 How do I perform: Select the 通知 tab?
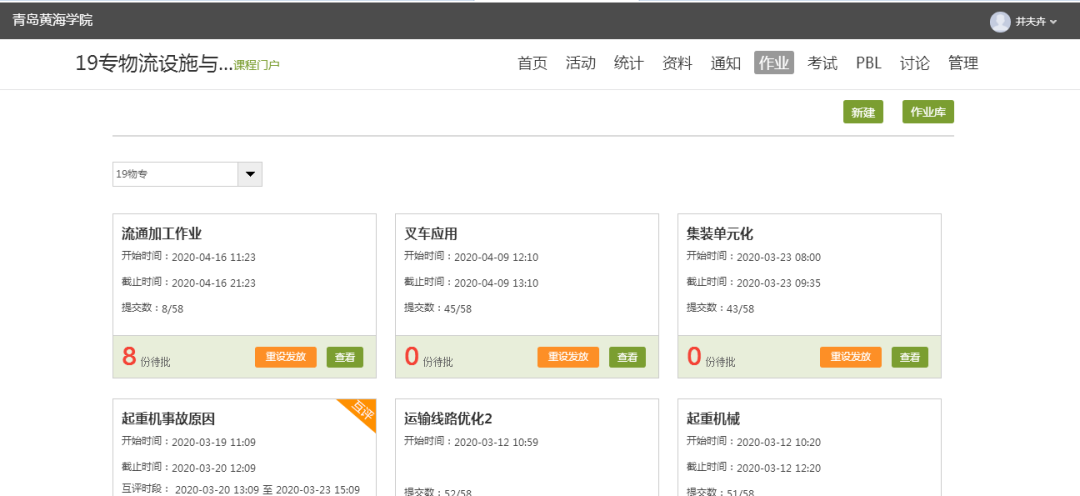(725, 63)
